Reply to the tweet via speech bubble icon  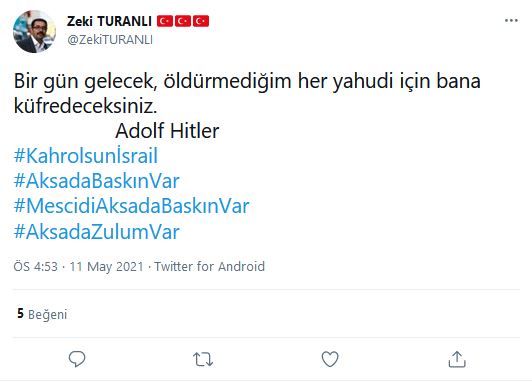pyautogui.click(x=77, y=359)
